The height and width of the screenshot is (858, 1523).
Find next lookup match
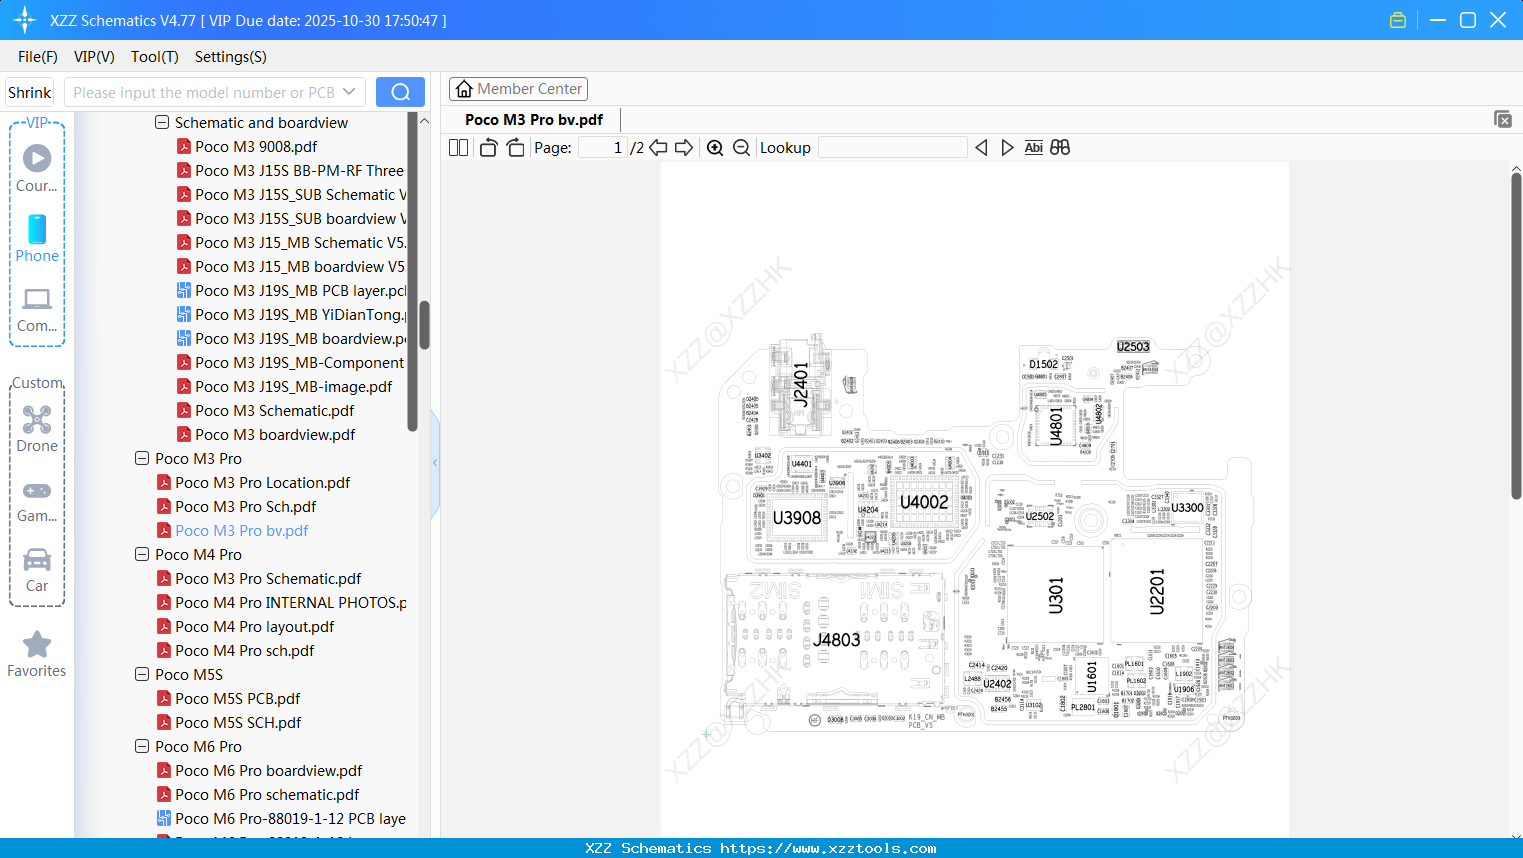pyautogui.click(x=1007, y=148)
